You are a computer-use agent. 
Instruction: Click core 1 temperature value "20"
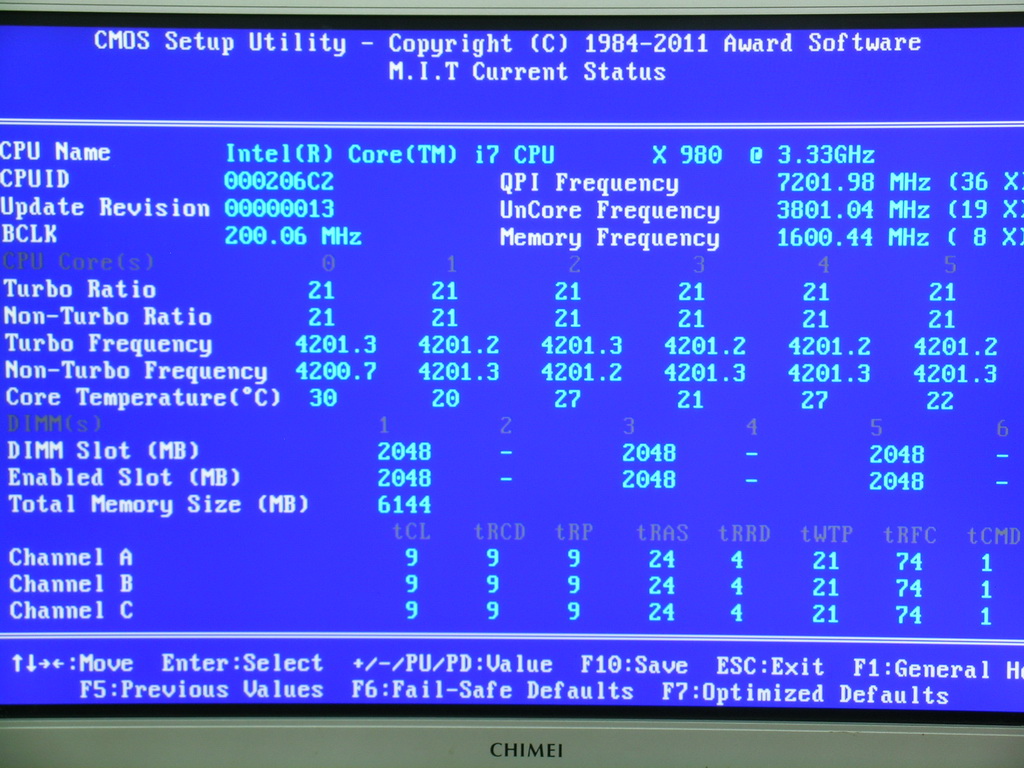(x=445, y=398)
